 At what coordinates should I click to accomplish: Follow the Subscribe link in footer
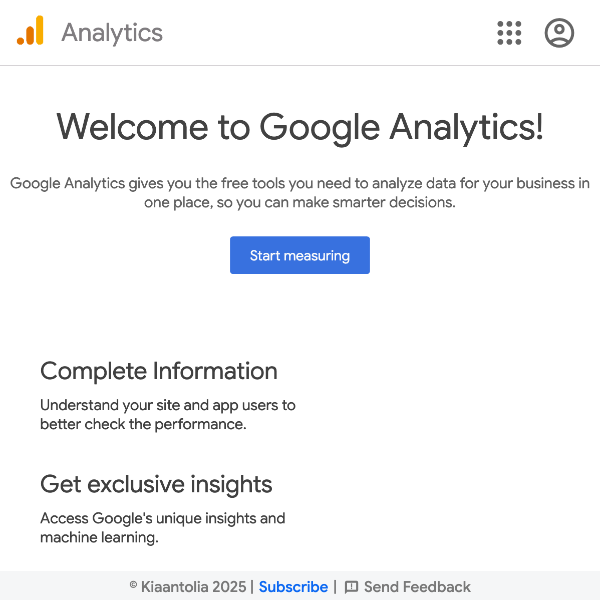click(x=293, y=587)
